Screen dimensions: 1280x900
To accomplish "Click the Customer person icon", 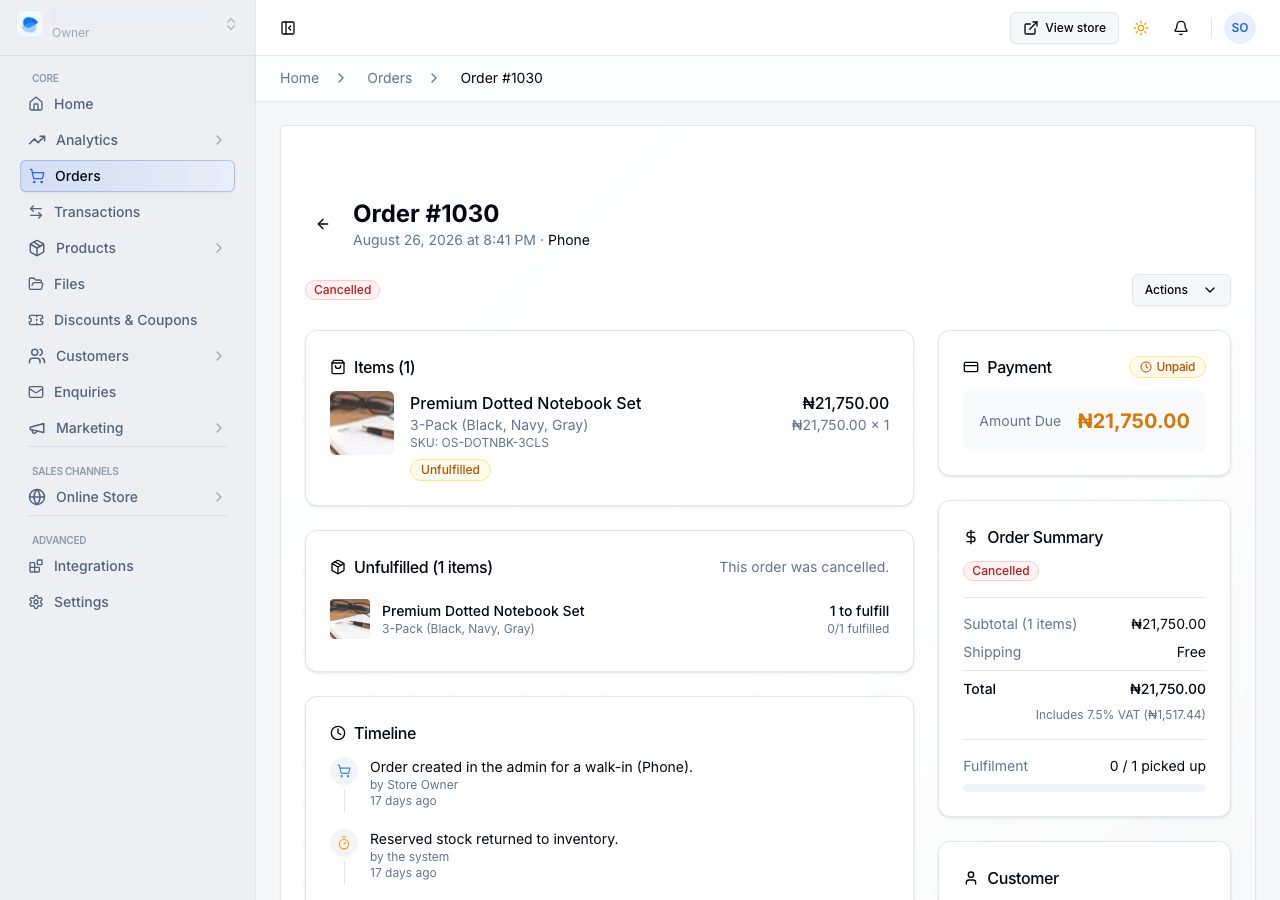I will click(970, 878).
